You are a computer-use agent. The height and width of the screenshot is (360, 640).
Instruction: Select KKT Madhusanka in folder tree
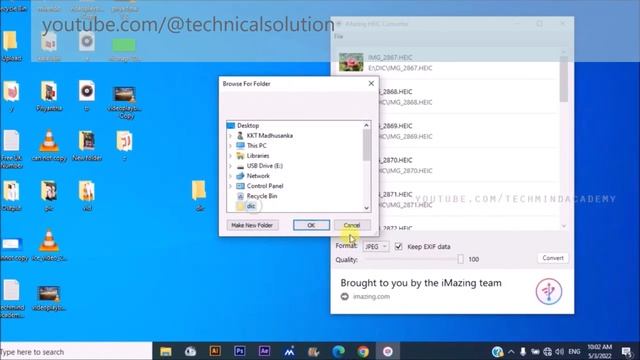(269, 136)
